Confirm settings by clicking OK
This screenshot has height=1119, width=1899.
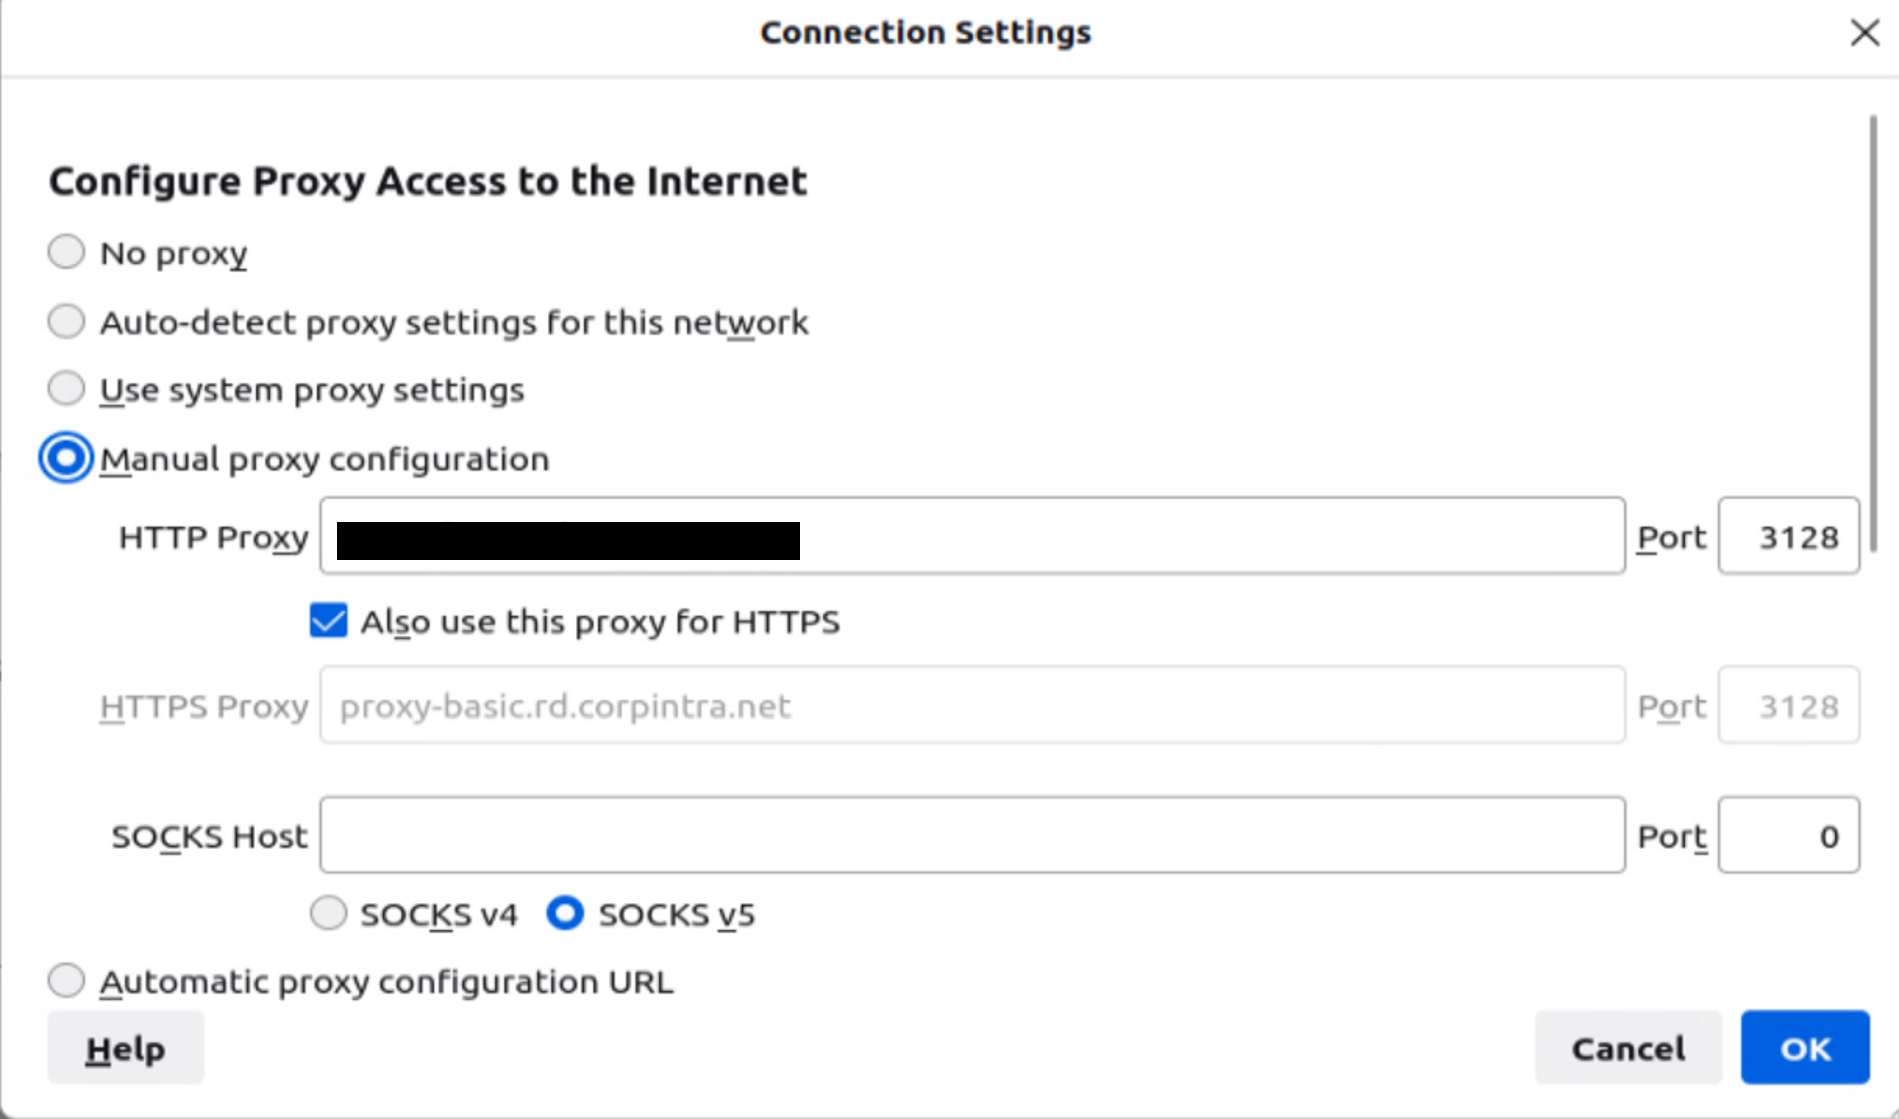pyautogui.click(x=1805, y=1047)
